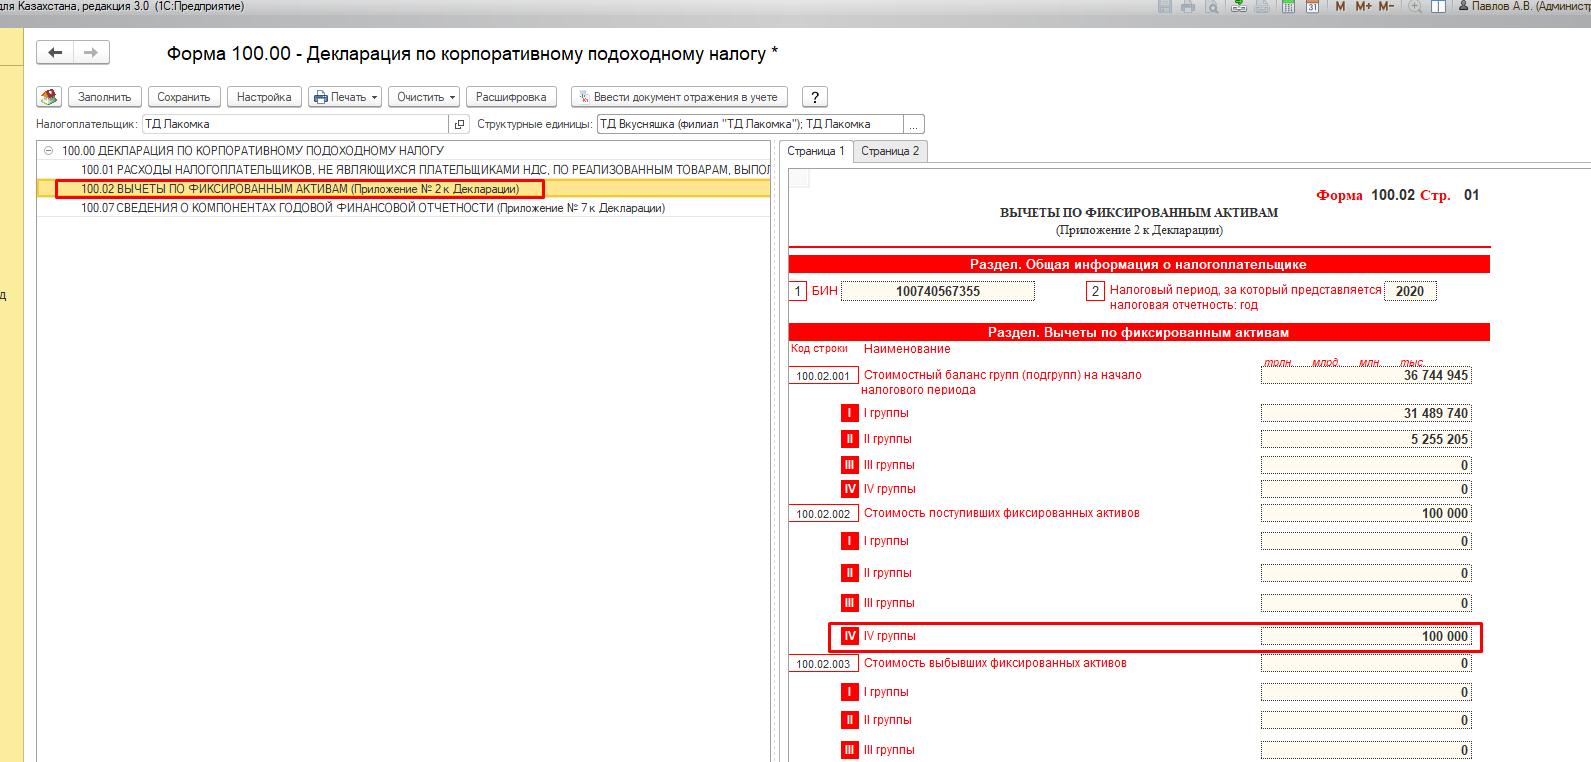Click IV группы value 100 000 under 100.02.002
Viewport: 1591px width, 762px height.
[x=1366, y=636]
